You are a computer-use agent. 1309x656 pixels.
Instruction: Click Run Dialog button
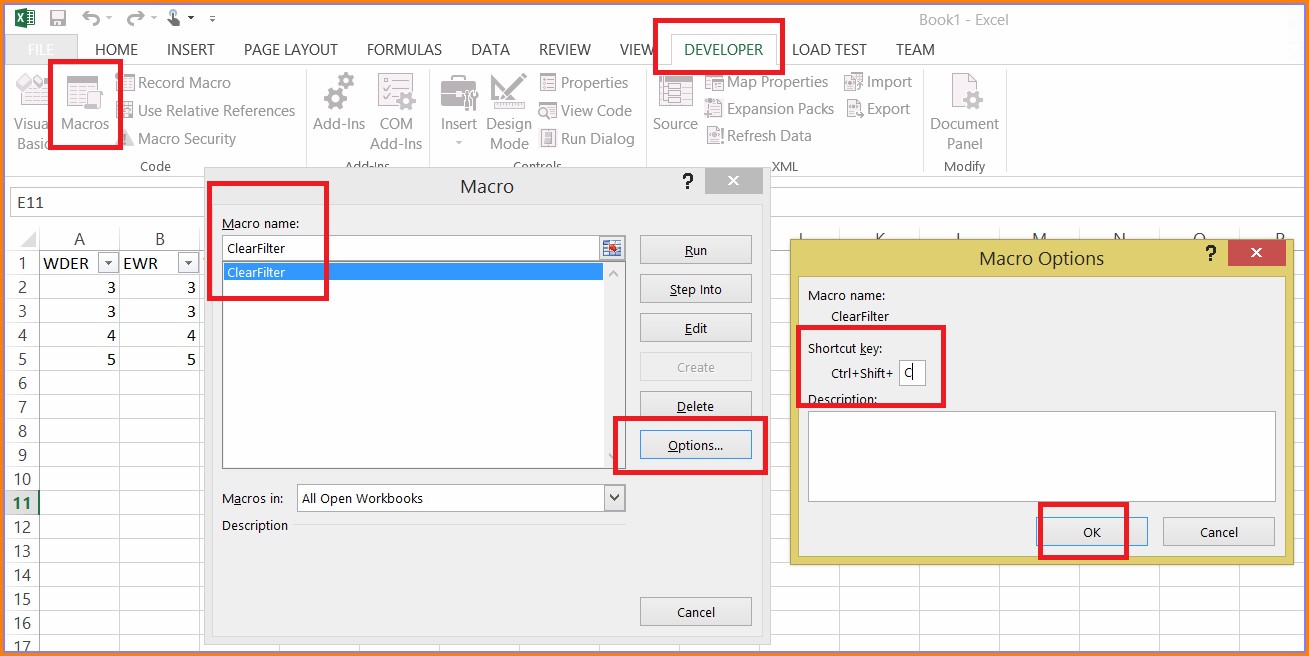click(x=587, y=139)
